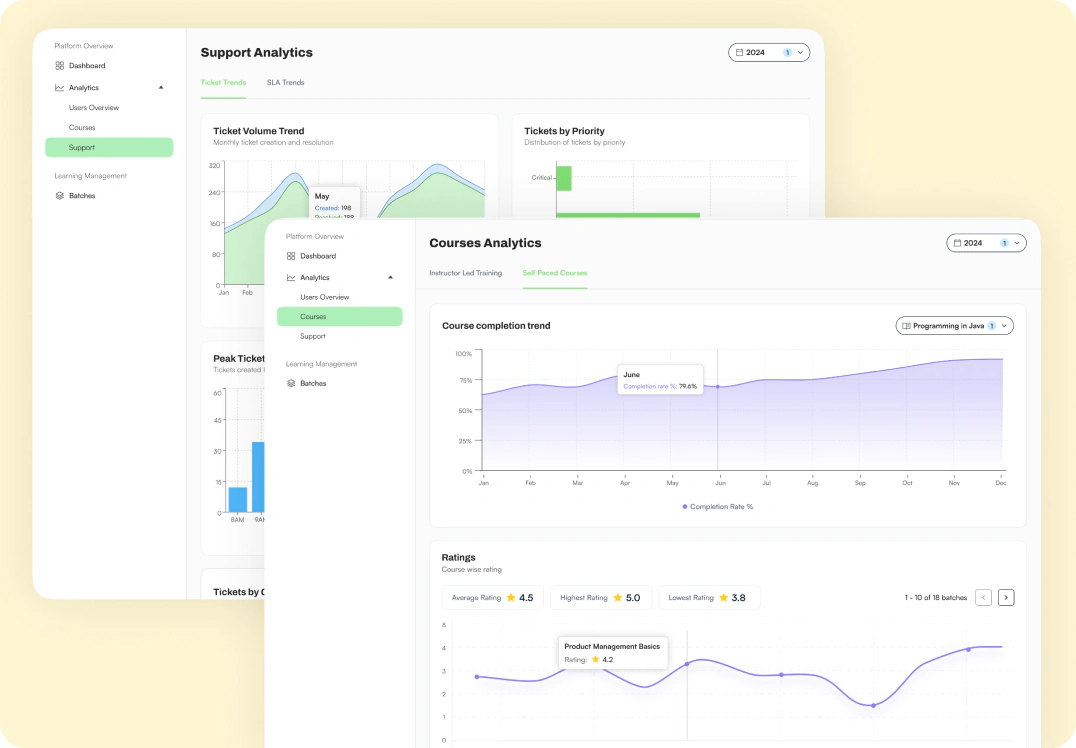
Task: Click Analytics chart icon in Courses Analytics sidebar
Action: 291,278
